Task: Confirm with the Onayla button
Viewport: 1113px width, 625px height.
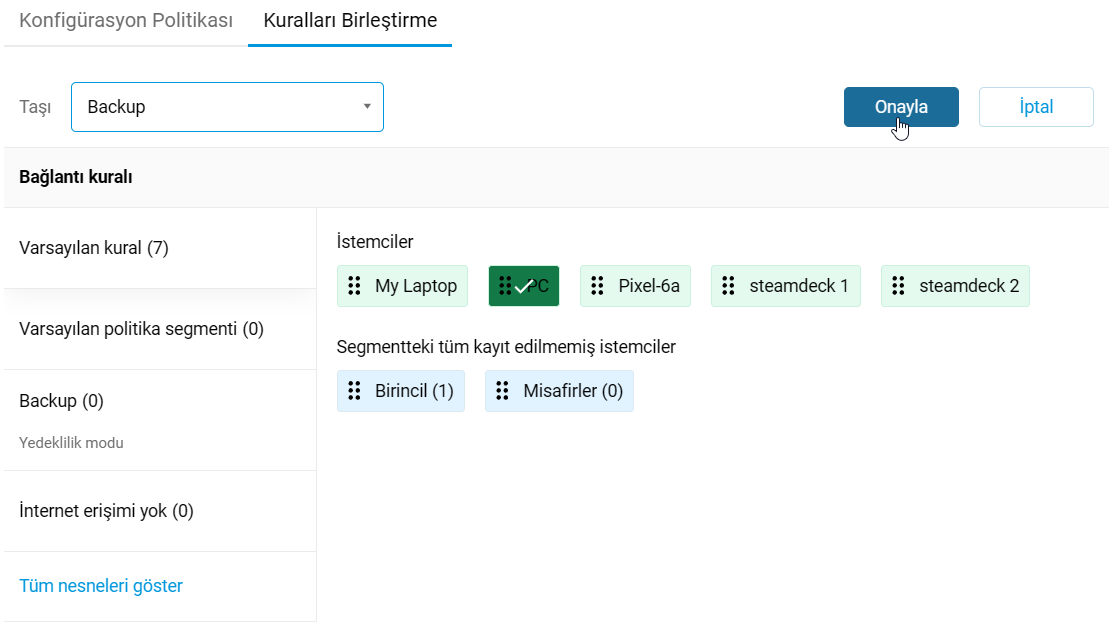Action: pyautogui.click(x=901, y=107)
